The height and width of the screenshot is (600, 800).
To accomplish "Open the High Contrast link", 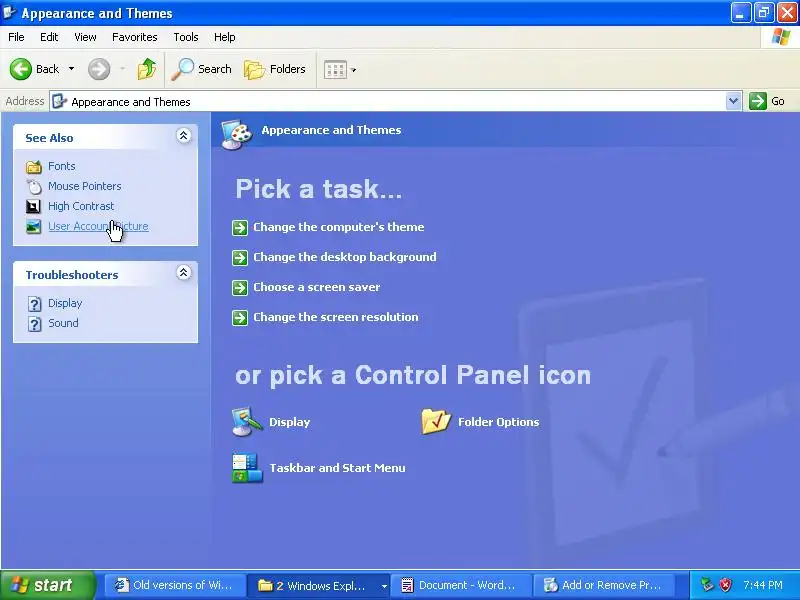I will click(81, 206).
